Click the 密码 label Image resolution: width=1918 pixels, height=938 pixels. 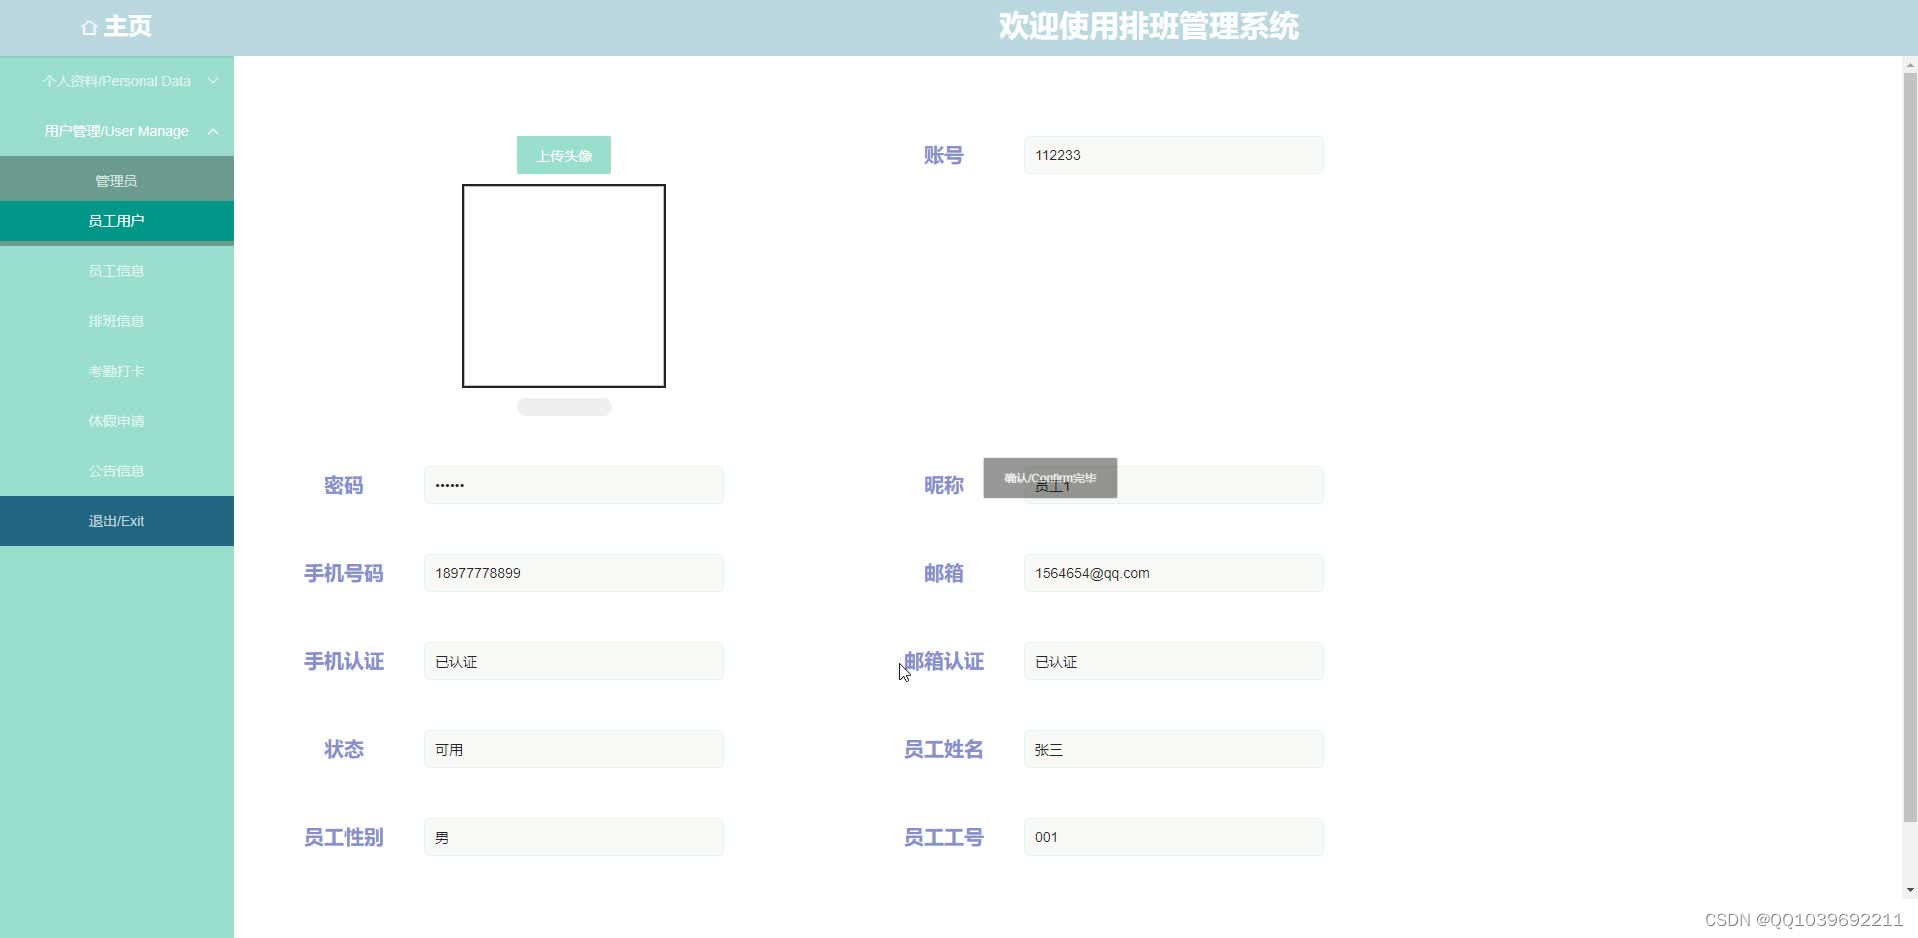pos(344,485)
